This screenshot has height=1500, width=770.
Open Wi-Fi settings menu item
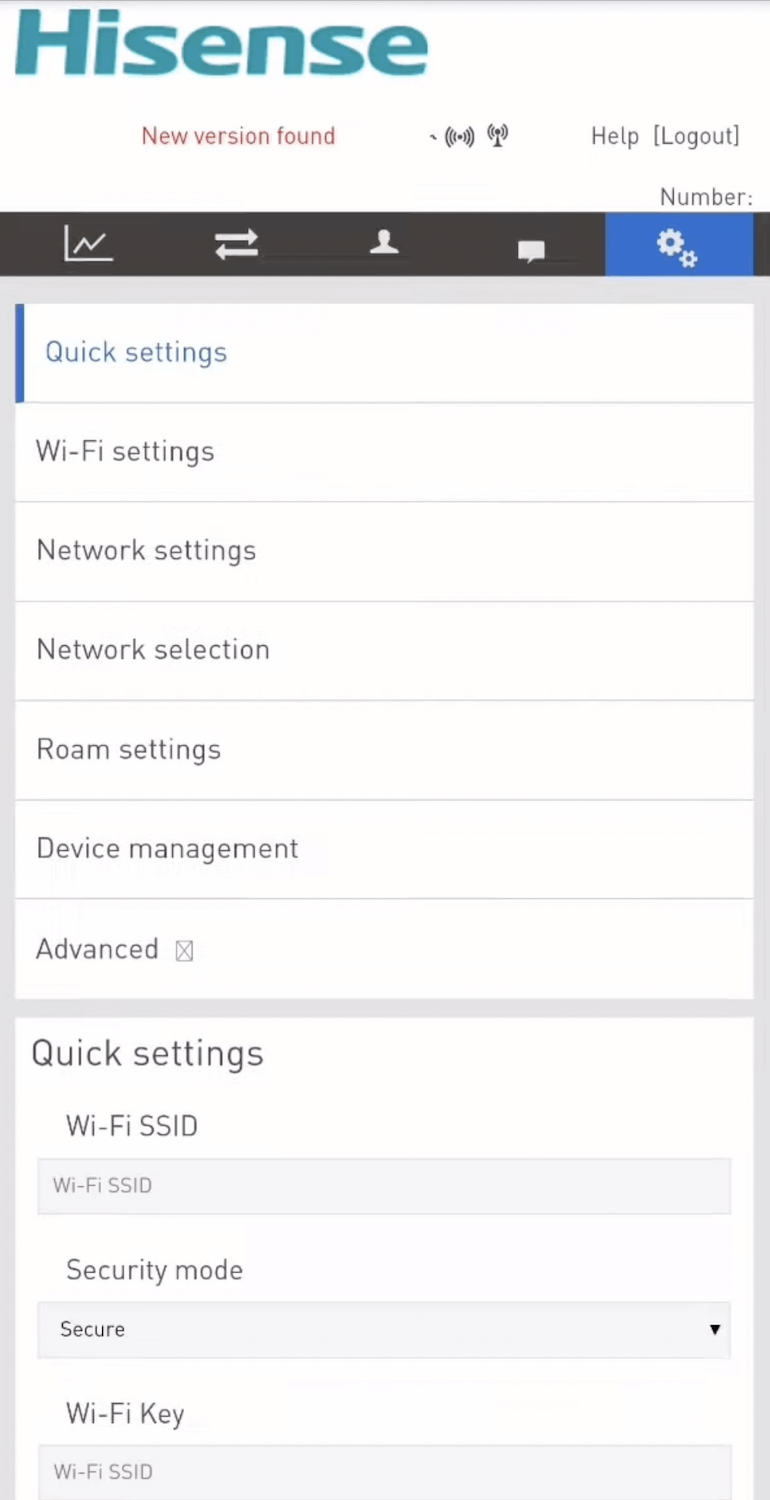pos(125,451)
